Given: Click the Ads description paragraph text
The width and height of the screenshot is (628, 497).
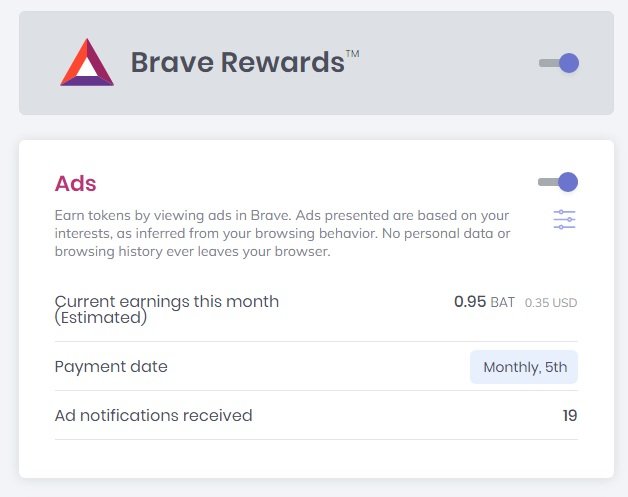Looking at the screenshot, I should [x=280, y=233].
